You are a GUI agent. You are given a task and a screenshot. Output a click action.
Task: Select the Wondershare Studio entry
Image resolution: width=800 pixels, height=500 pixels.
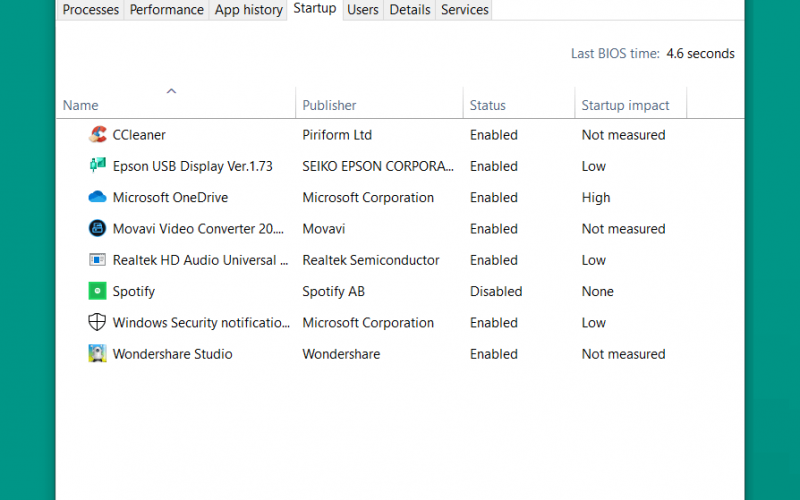[x=172, y=354]
